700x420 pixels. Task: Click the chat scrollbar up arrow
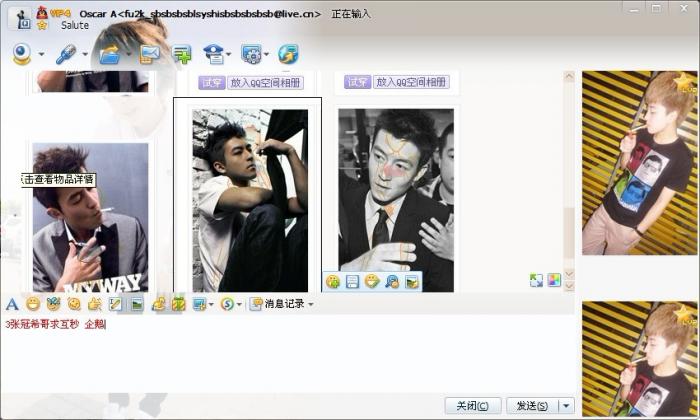[569, 76]
